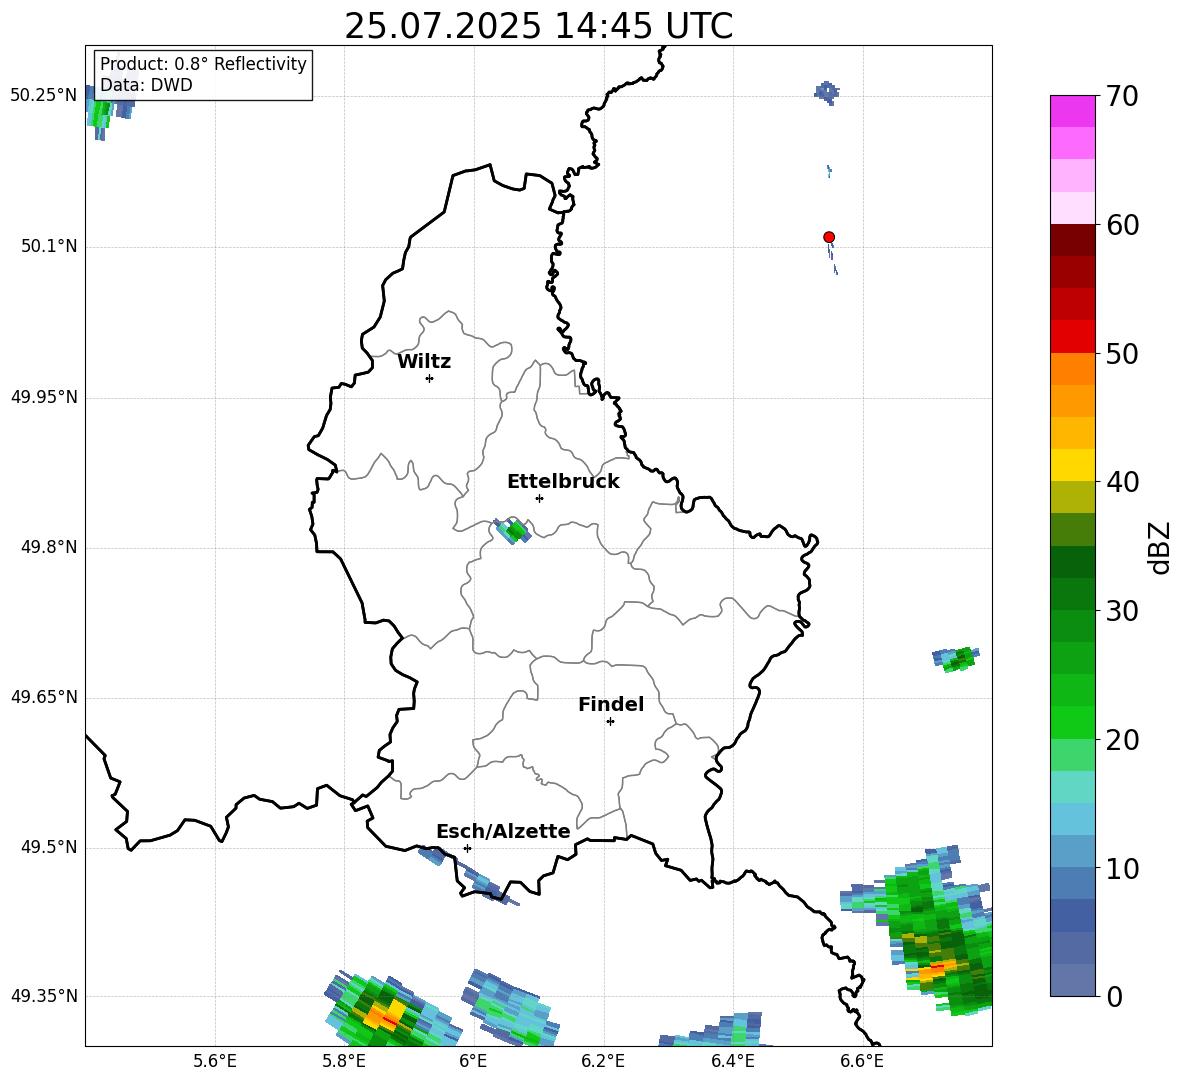Click the small green radar echo south of Ettelbruck
Viewport: 1184px width, 1081px height.
[514, 531]
